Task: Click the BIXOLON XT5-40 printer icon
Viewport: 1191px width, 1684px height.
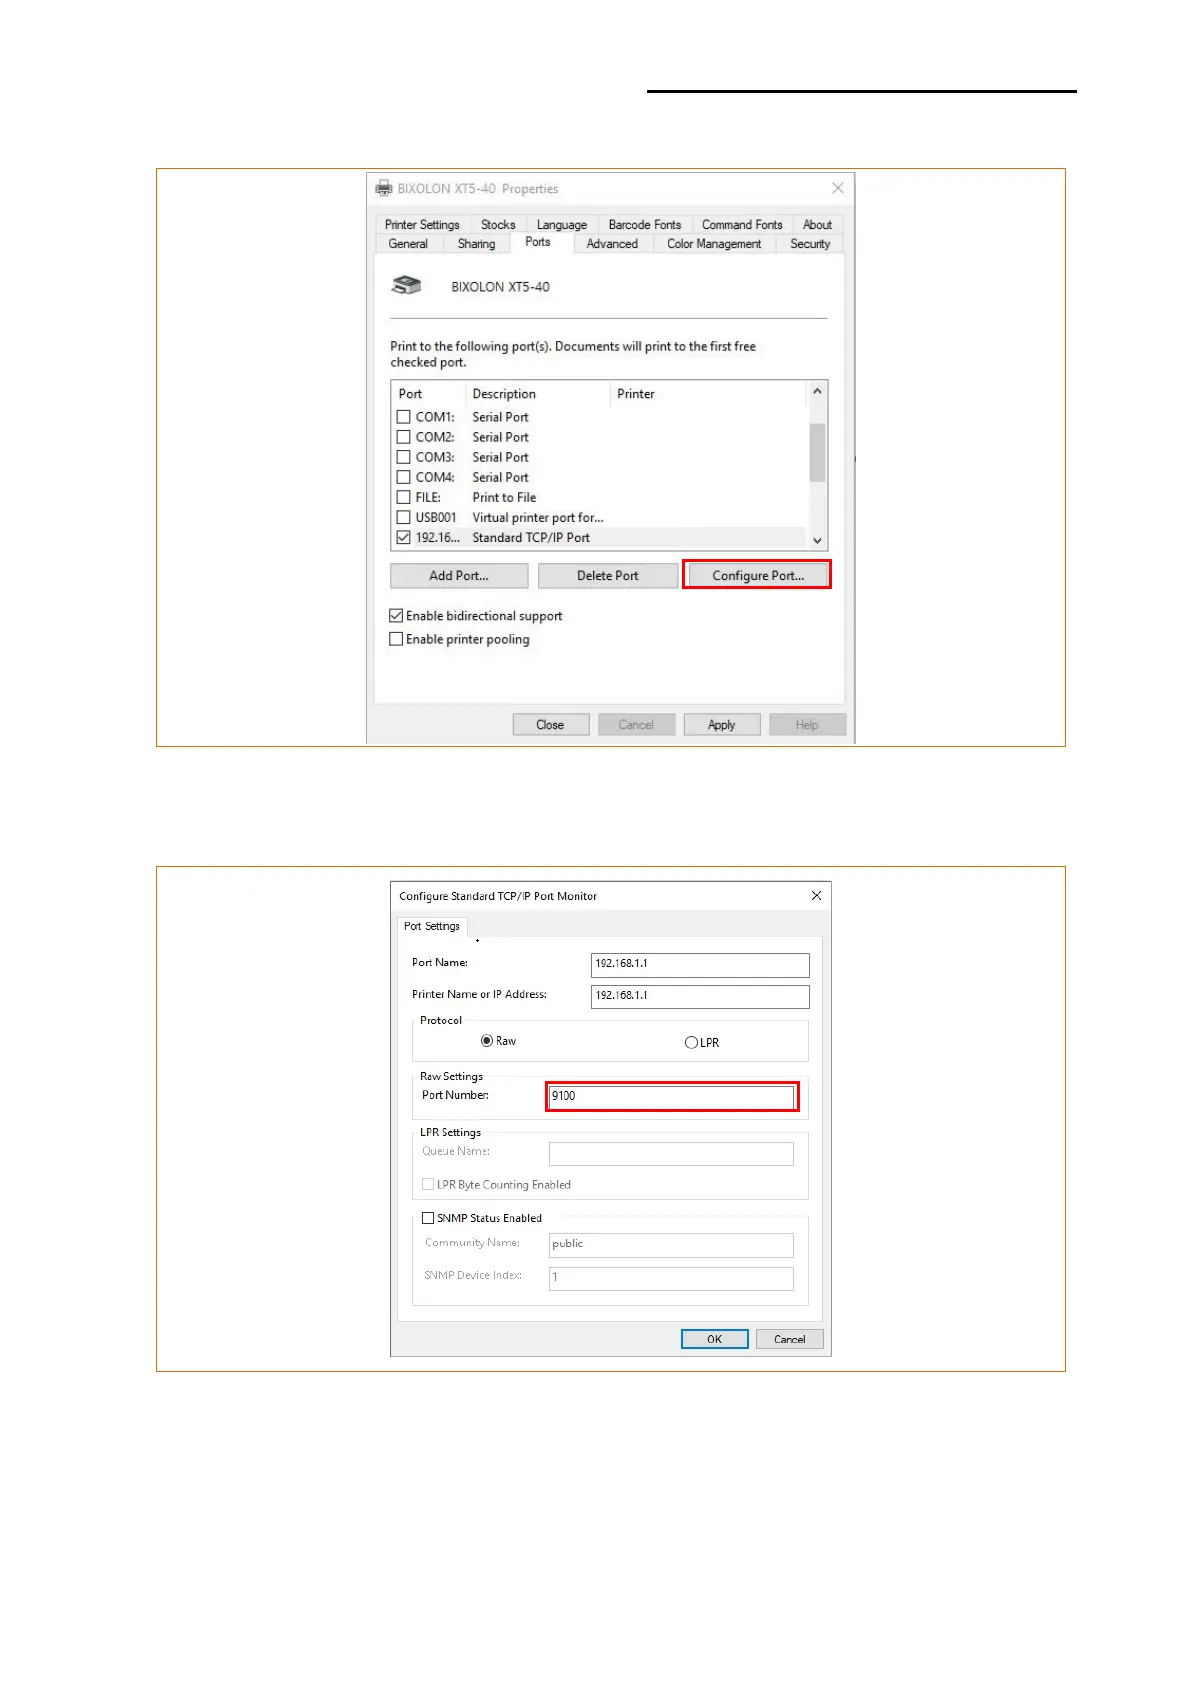Action: click(406, 286)
